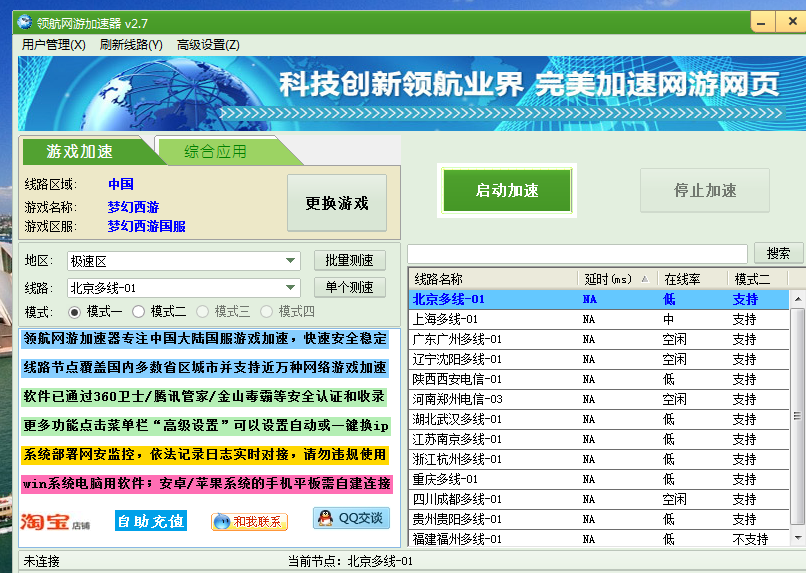Select 模式二 radio button
806x573 pixels.
(139, 312)
